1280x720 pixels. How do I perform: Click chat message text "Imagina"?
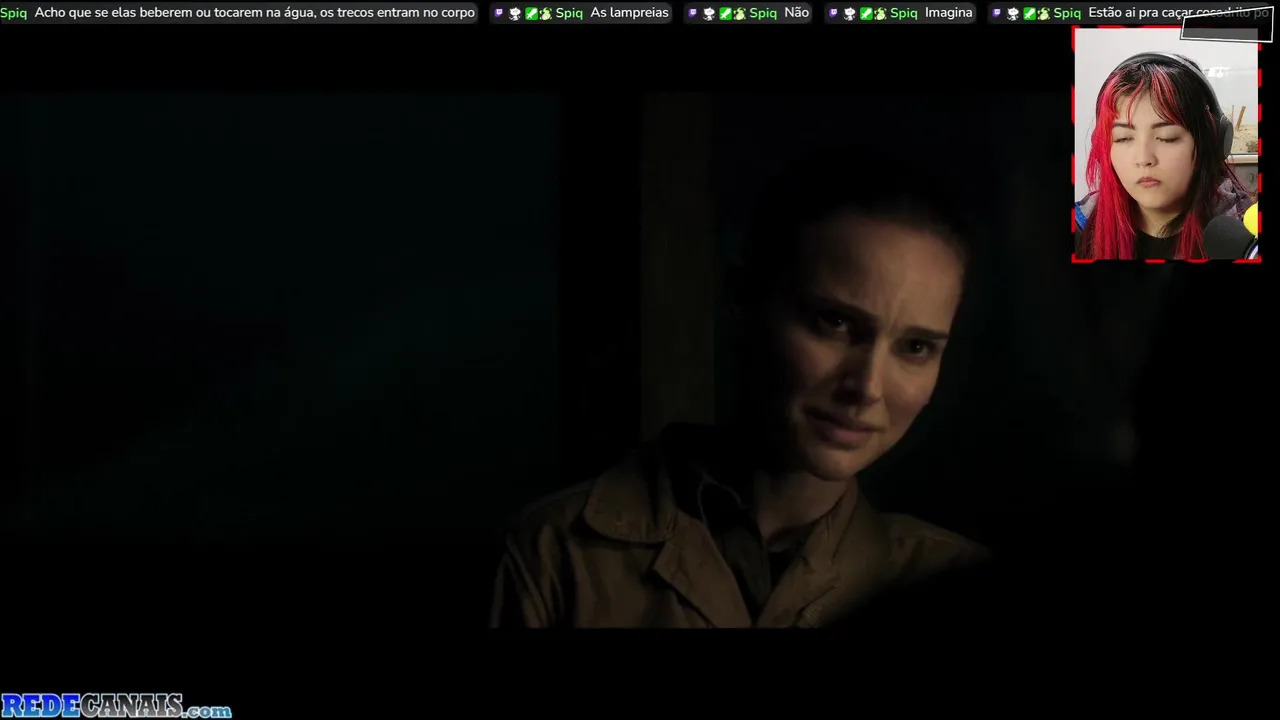[949, 13]
